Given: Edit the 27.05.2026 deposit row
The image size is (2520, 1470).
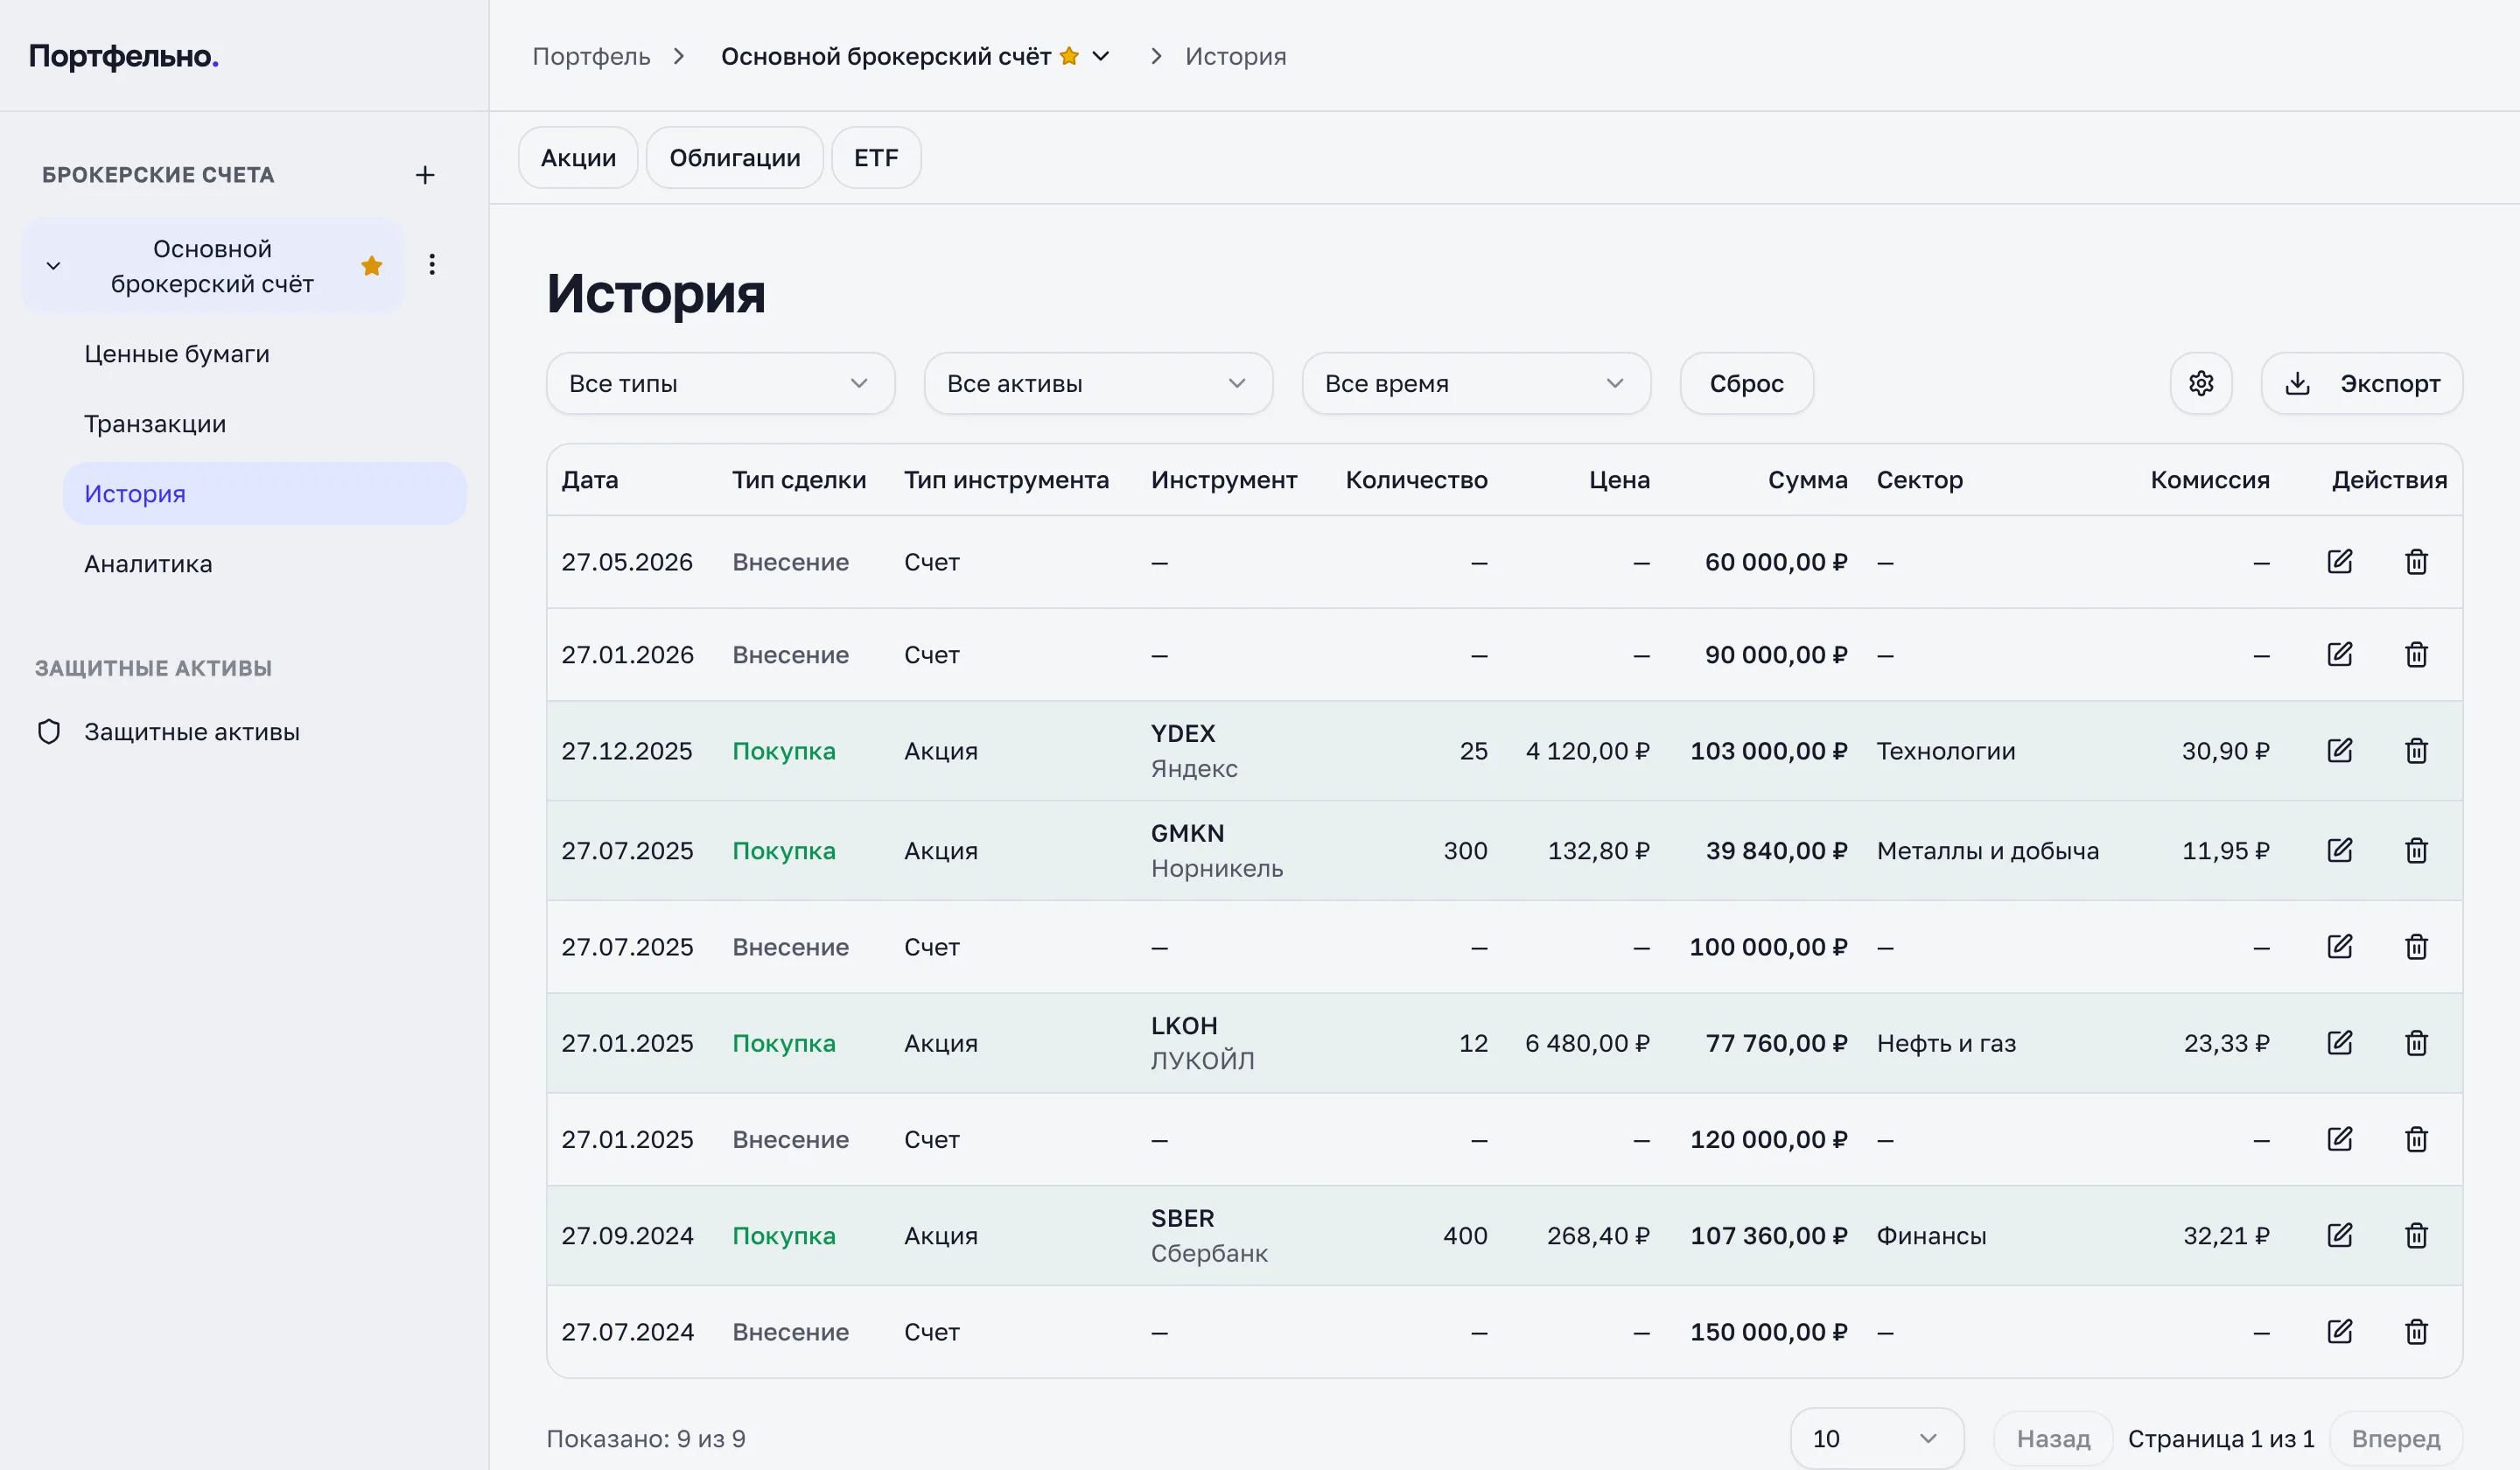Looking at the screenshot, I should coord(2340,561).
